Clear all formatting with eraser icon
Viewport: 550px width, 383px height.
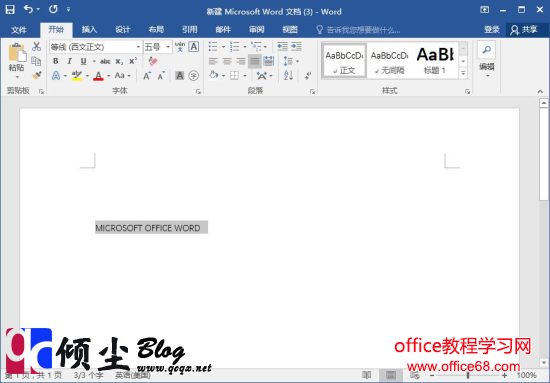pyautogui.click(x=153, y=61)
